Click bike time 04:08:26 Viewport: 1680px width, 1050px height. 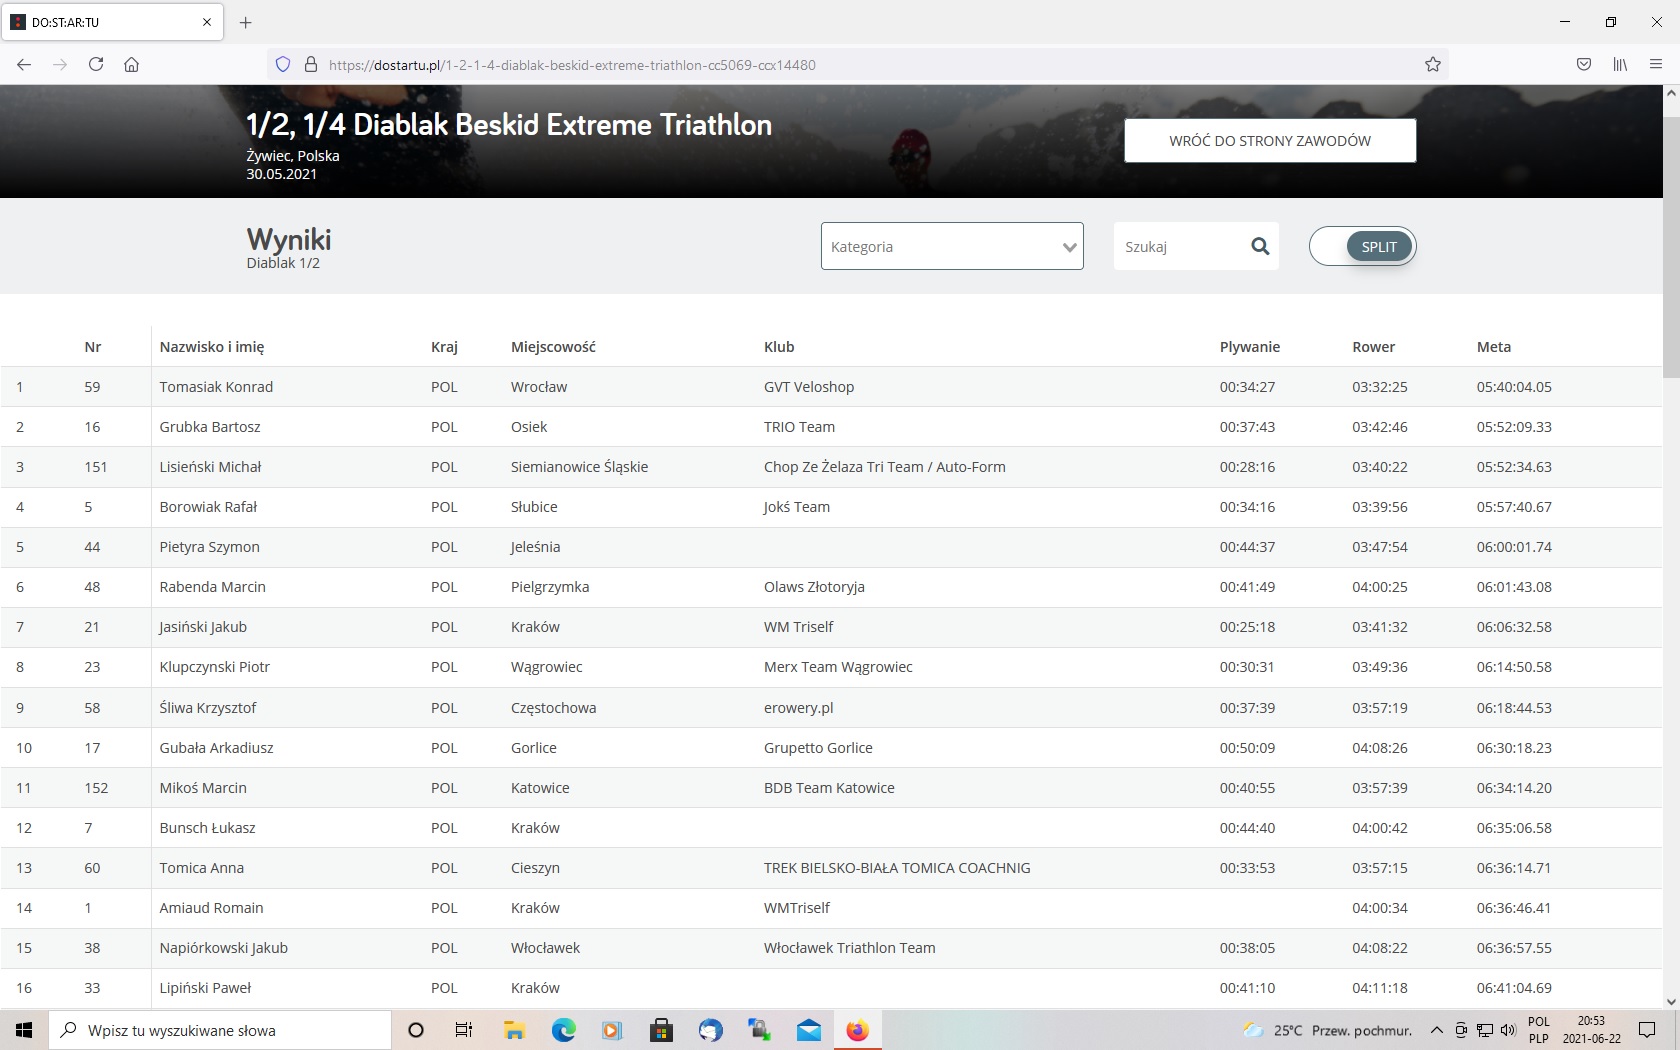[x=1380, y=748]
